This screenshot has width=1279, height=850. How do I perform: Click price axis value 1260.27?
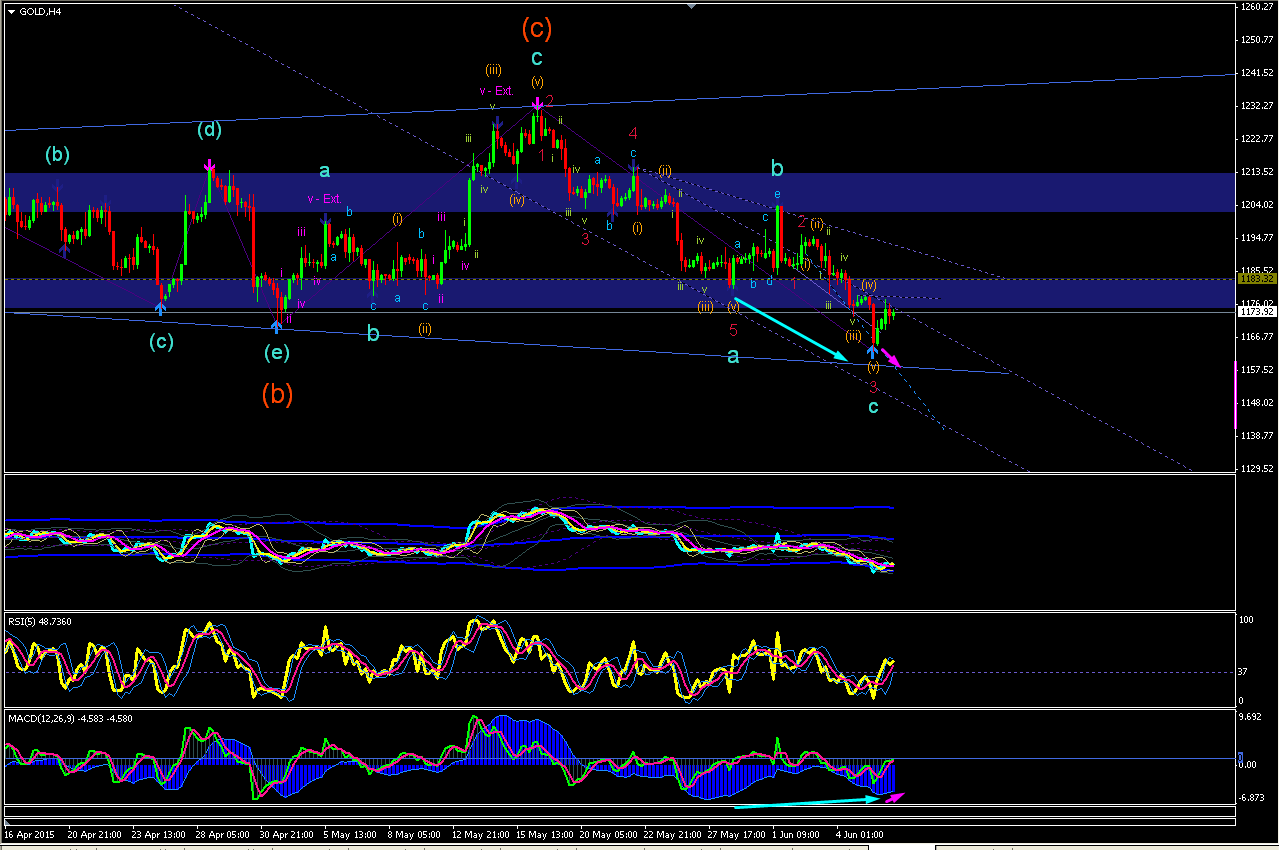tap(1257, 7)
